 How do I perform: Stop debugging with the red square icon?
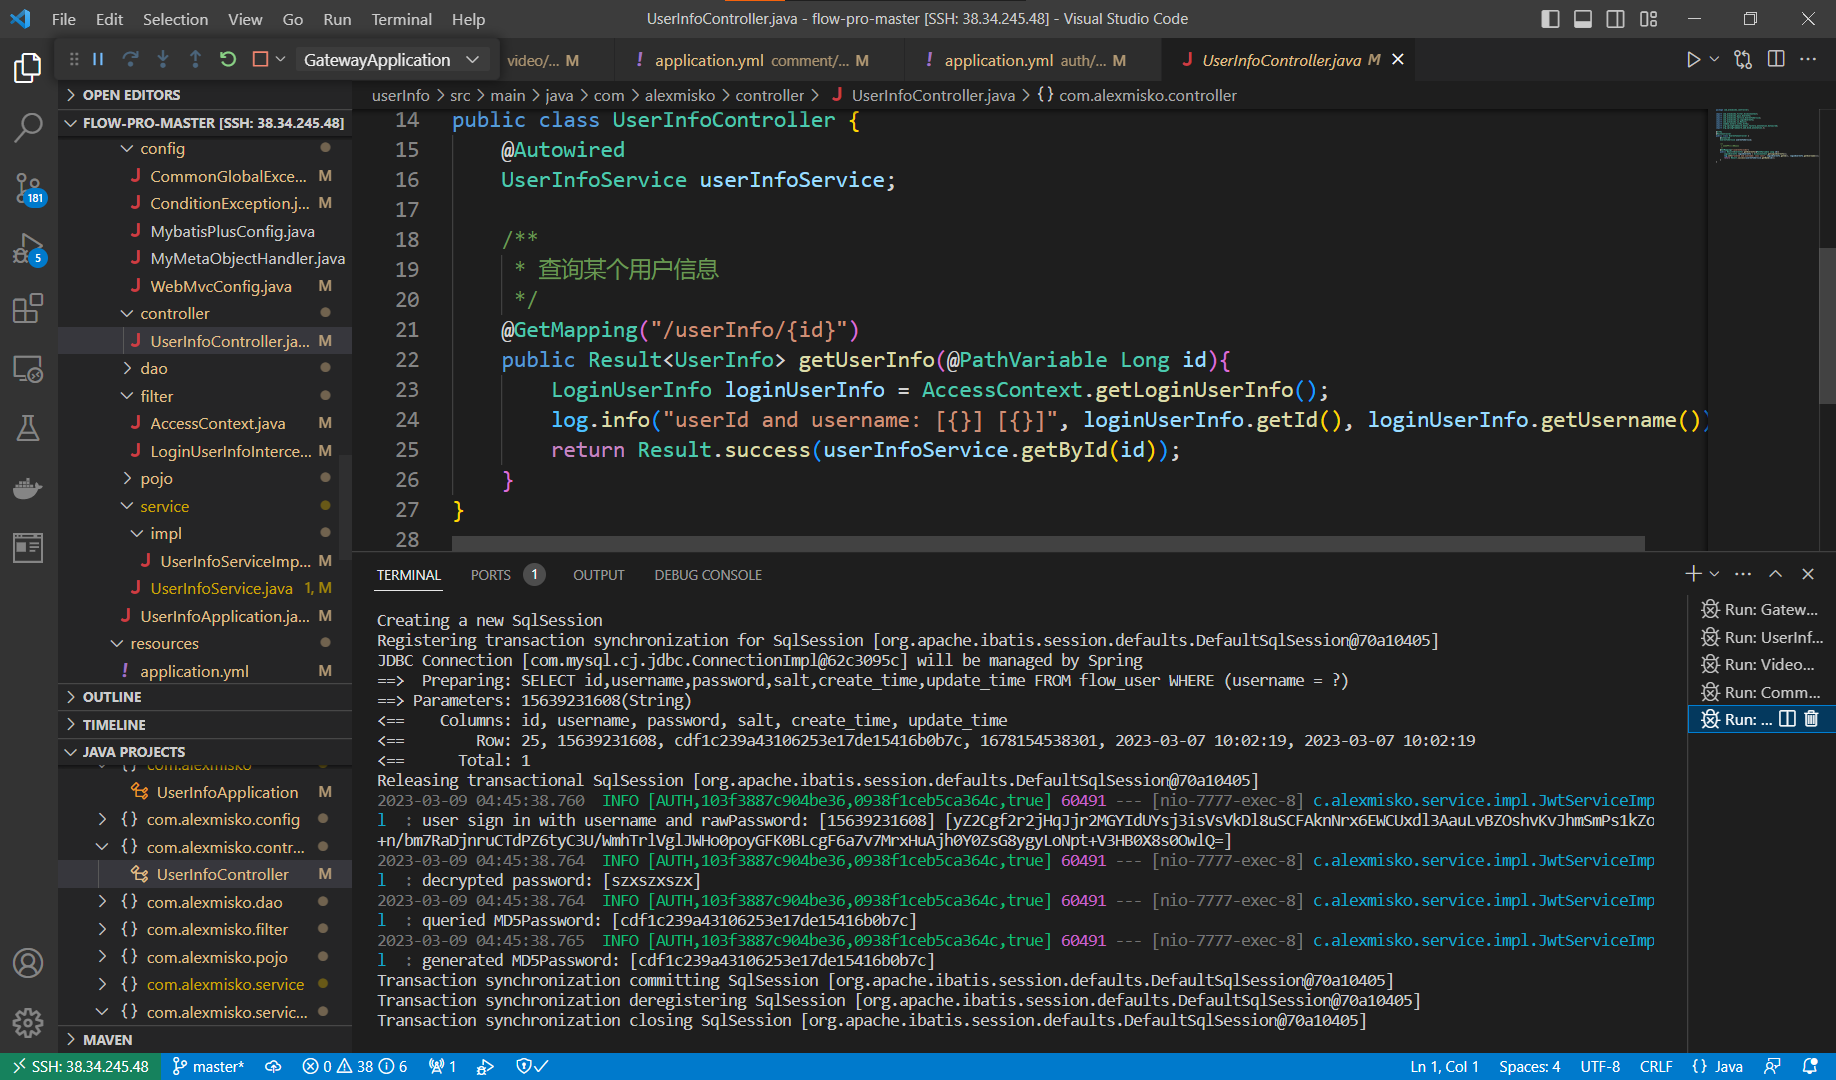258,59
